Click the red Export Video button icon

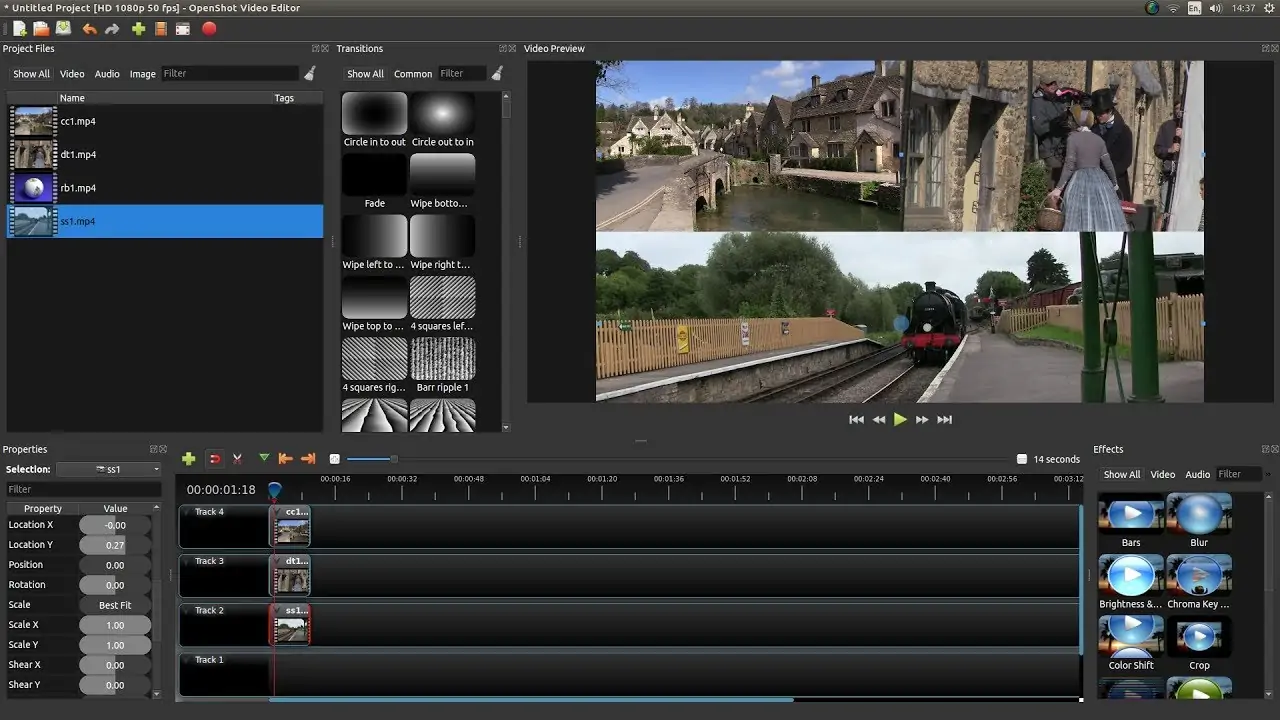click(x=209, y=29)
